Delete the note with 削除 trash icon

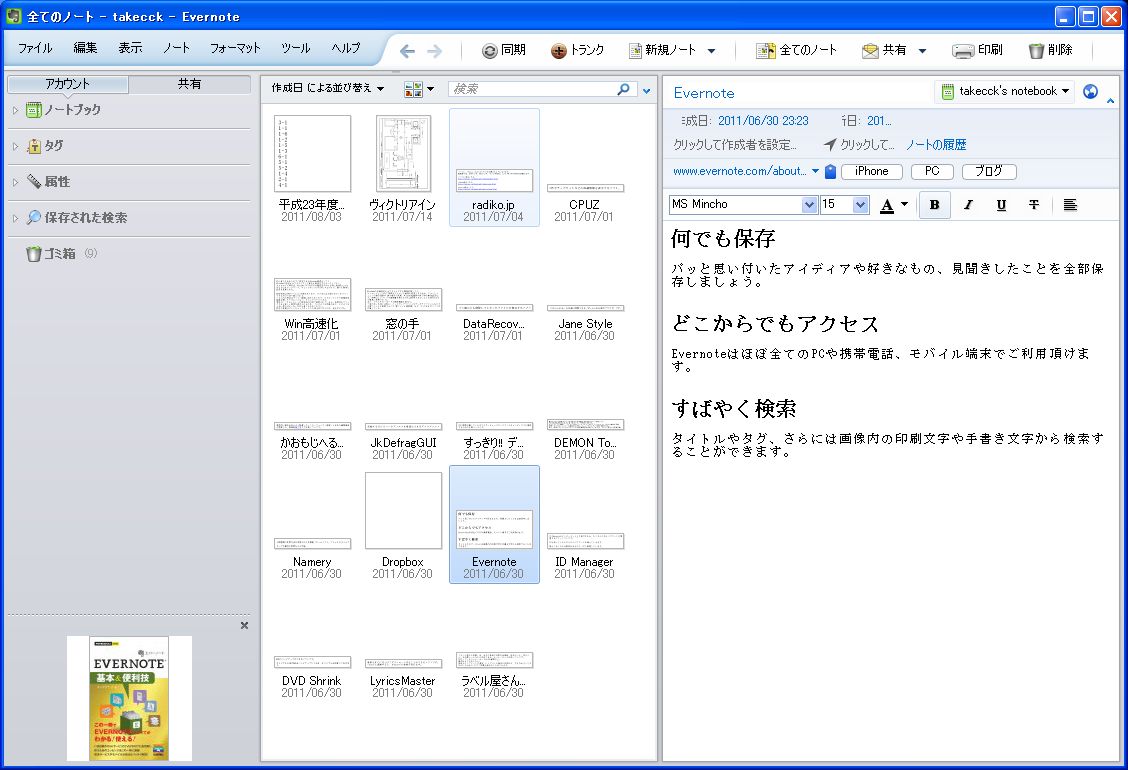(1036, 50)
